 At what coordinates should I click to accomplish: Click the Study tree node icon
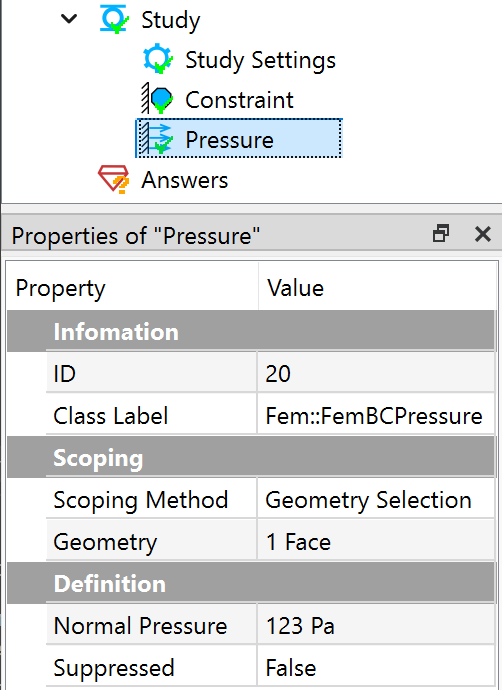coord(114,19)
